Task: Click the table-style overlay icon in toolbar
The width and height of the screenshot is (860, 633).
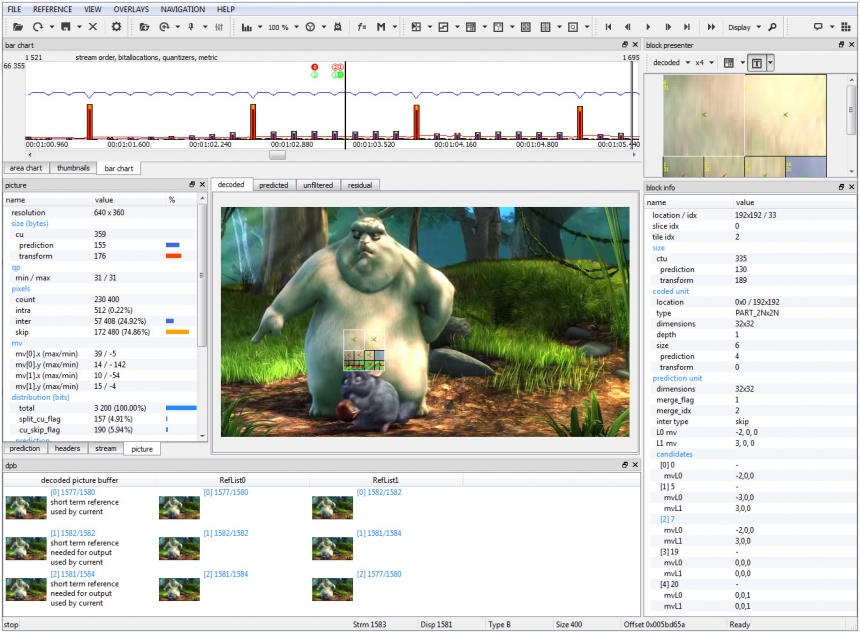Action: coord(471,27)
